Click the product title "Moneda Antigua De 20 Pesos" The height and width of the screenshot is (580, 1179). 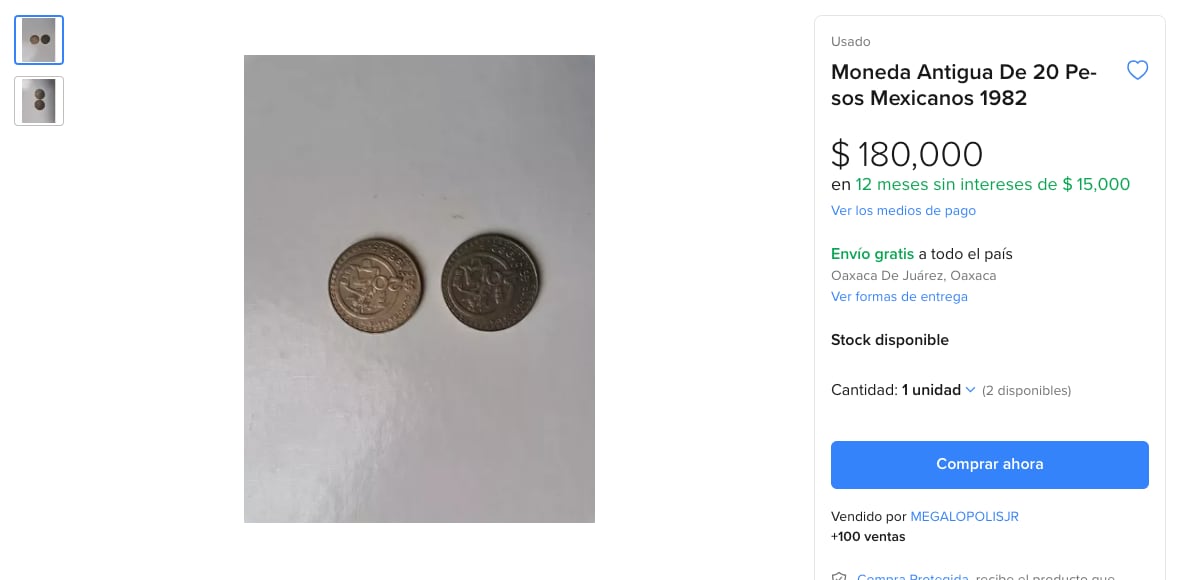(963, 85)
